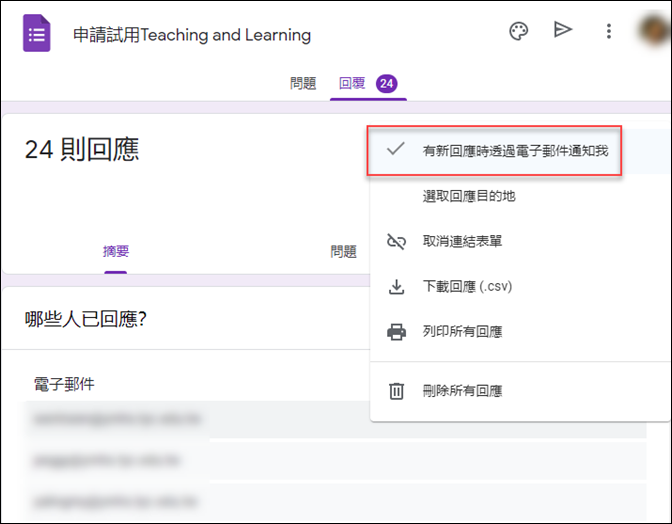Viewport: 672px width, 524px height.
Task: Click the form title 申請試用Teaching and Learning
Action: click(192, 35)
